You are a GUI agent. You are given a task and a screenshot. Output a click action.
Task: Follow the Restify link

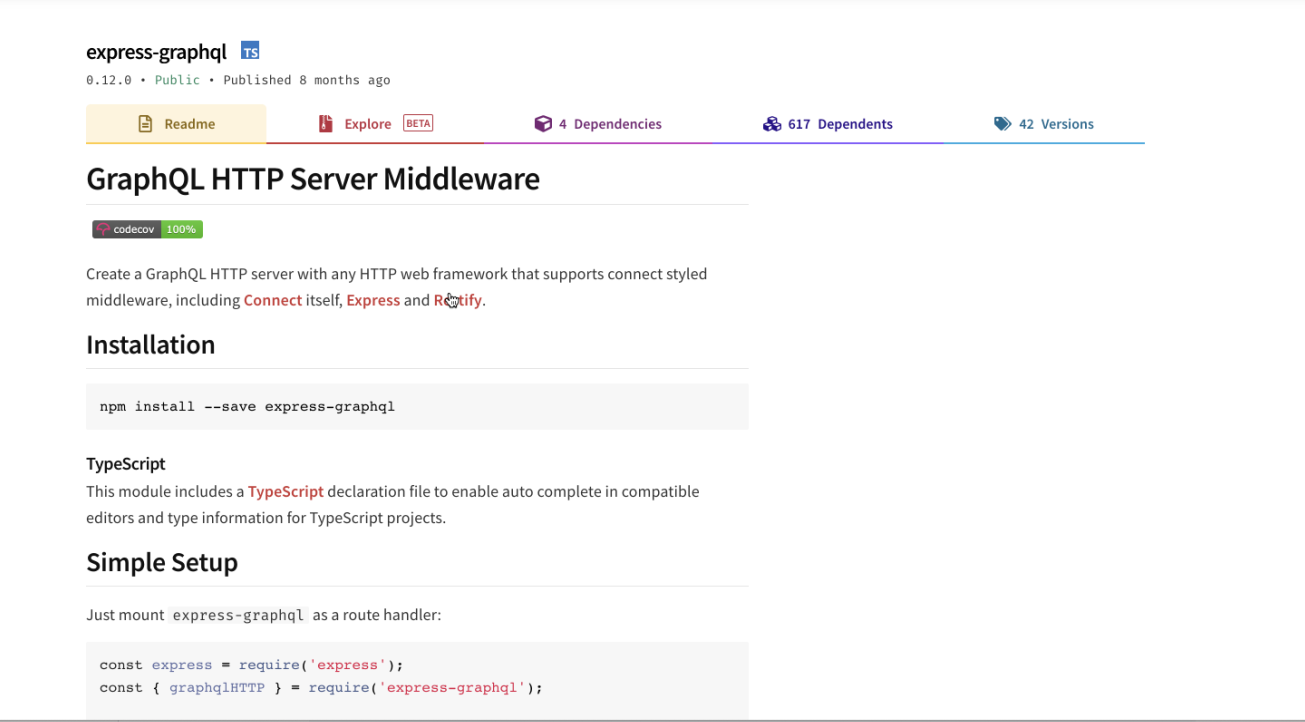click(x=458, y=300)
